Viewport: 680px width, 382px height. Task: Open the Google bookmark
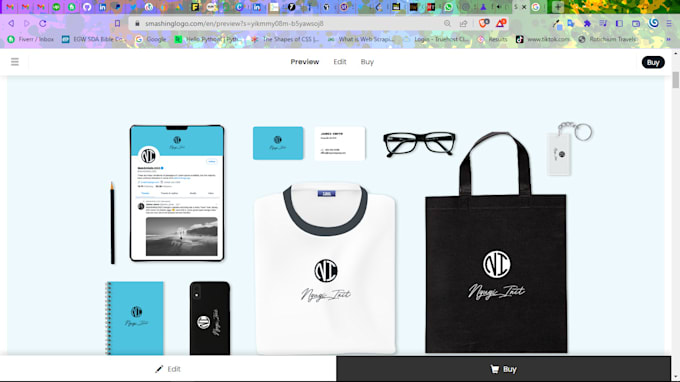click(x=150, y=39)
